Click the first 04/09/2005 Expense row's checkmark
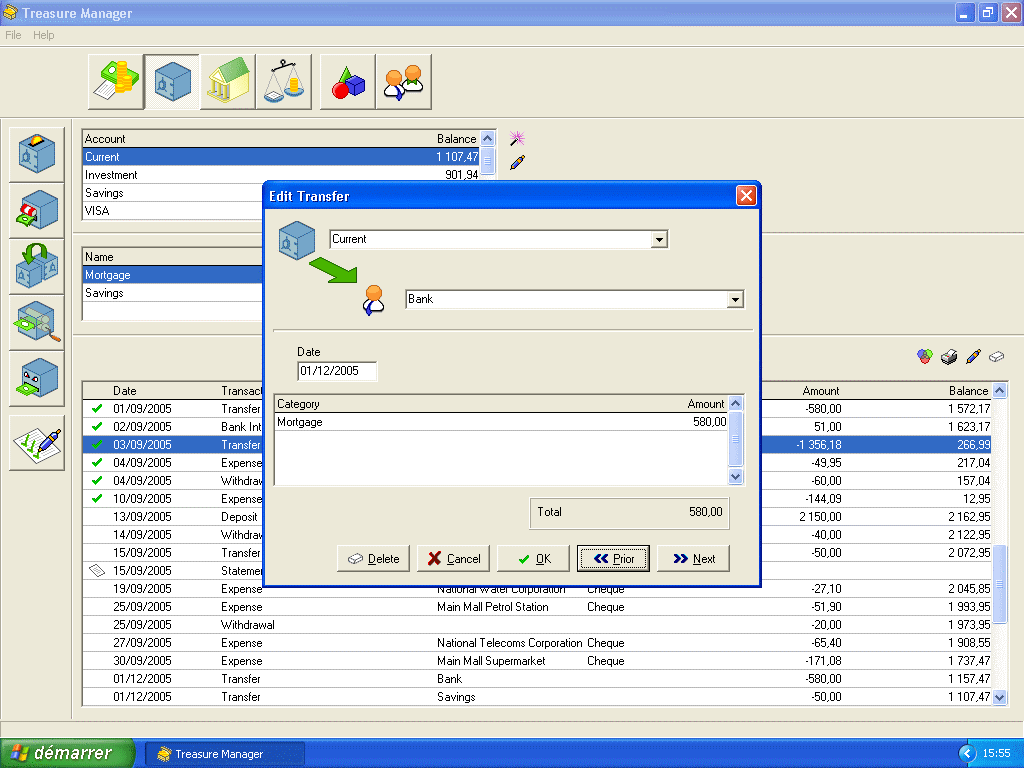The width and height of the screenshot is (1024, 768). pyautogui.click(x=97, y=462)
